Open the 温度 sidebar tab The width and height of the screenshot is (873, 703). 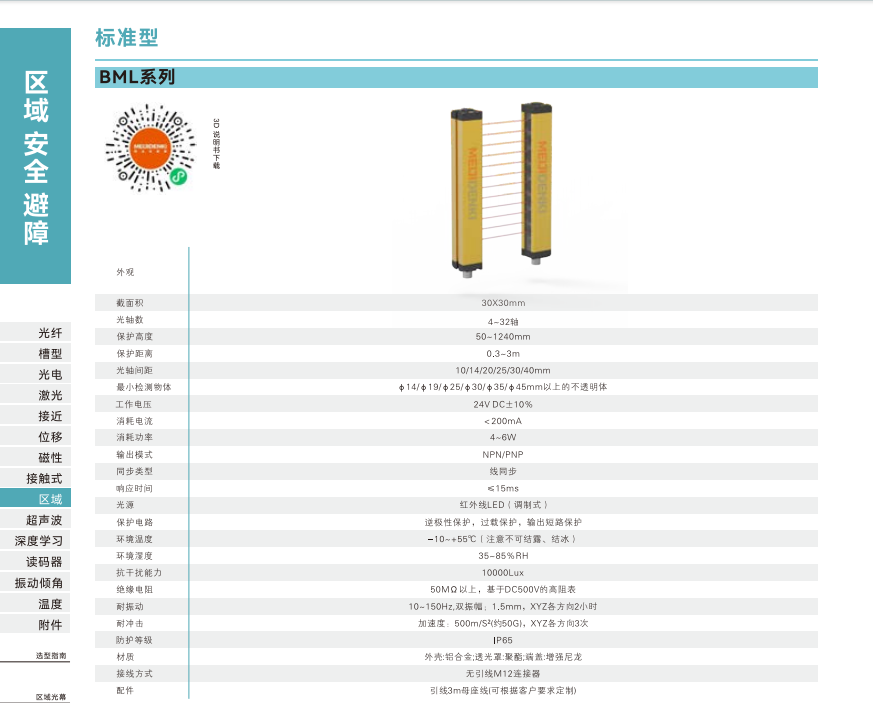coord(49,604)
